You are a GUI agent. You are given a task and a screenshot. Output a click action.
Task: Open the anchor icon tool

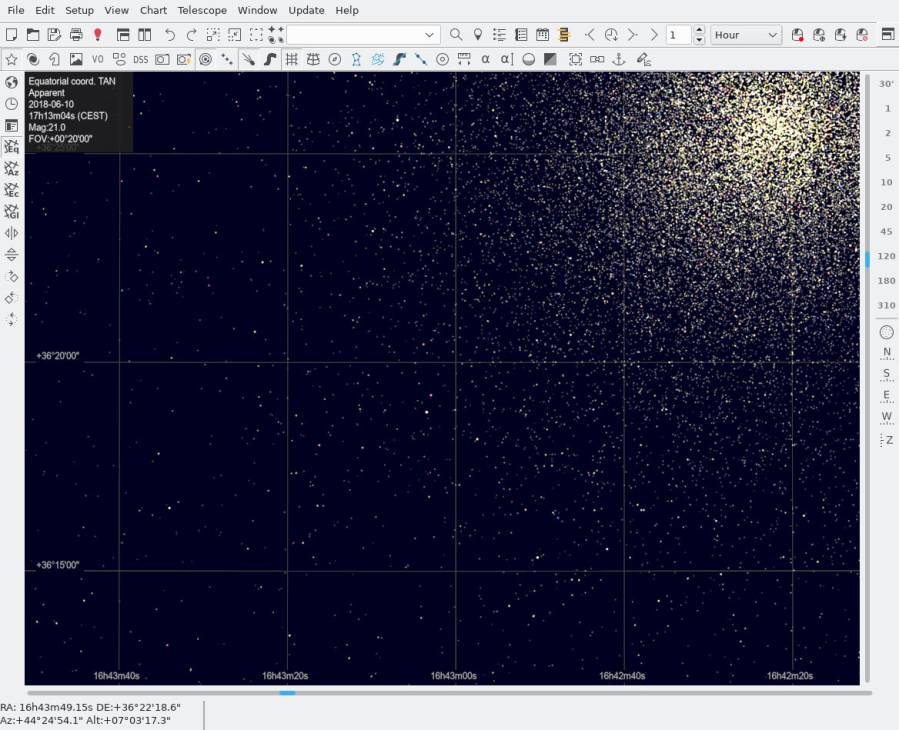pos(619,60)
